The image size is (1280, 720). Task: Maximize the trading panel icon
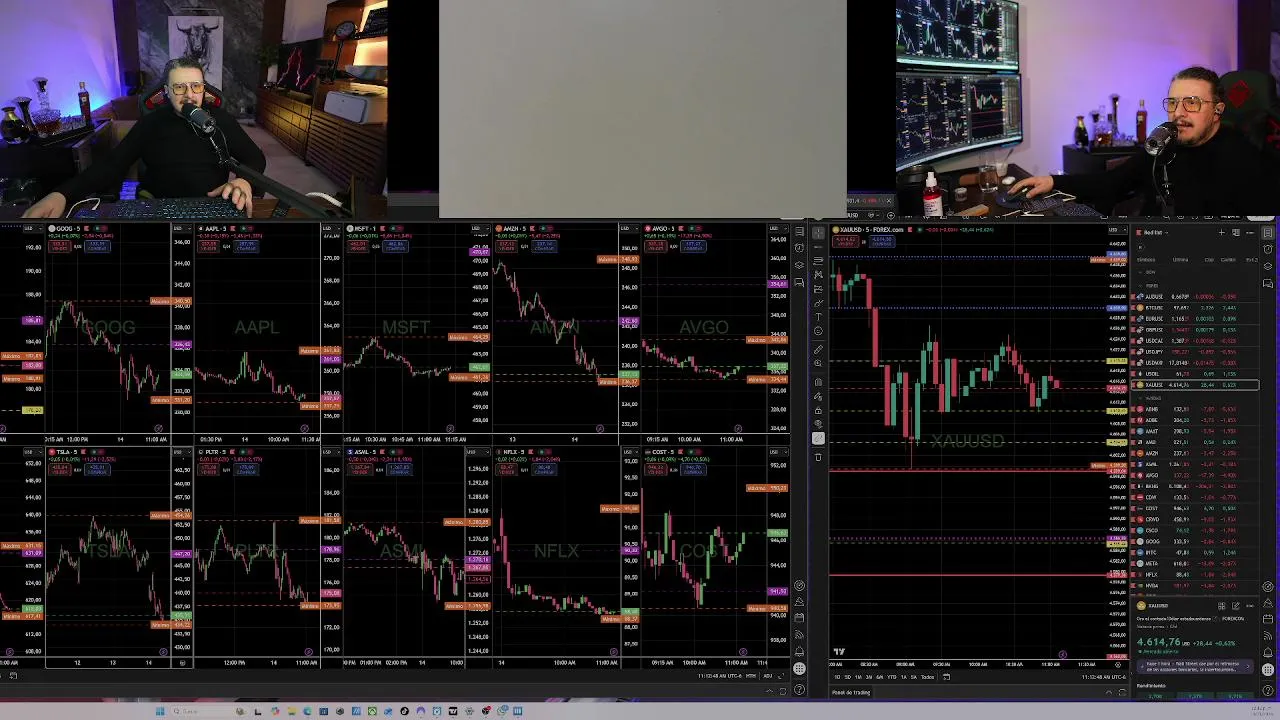(1123, 692)
